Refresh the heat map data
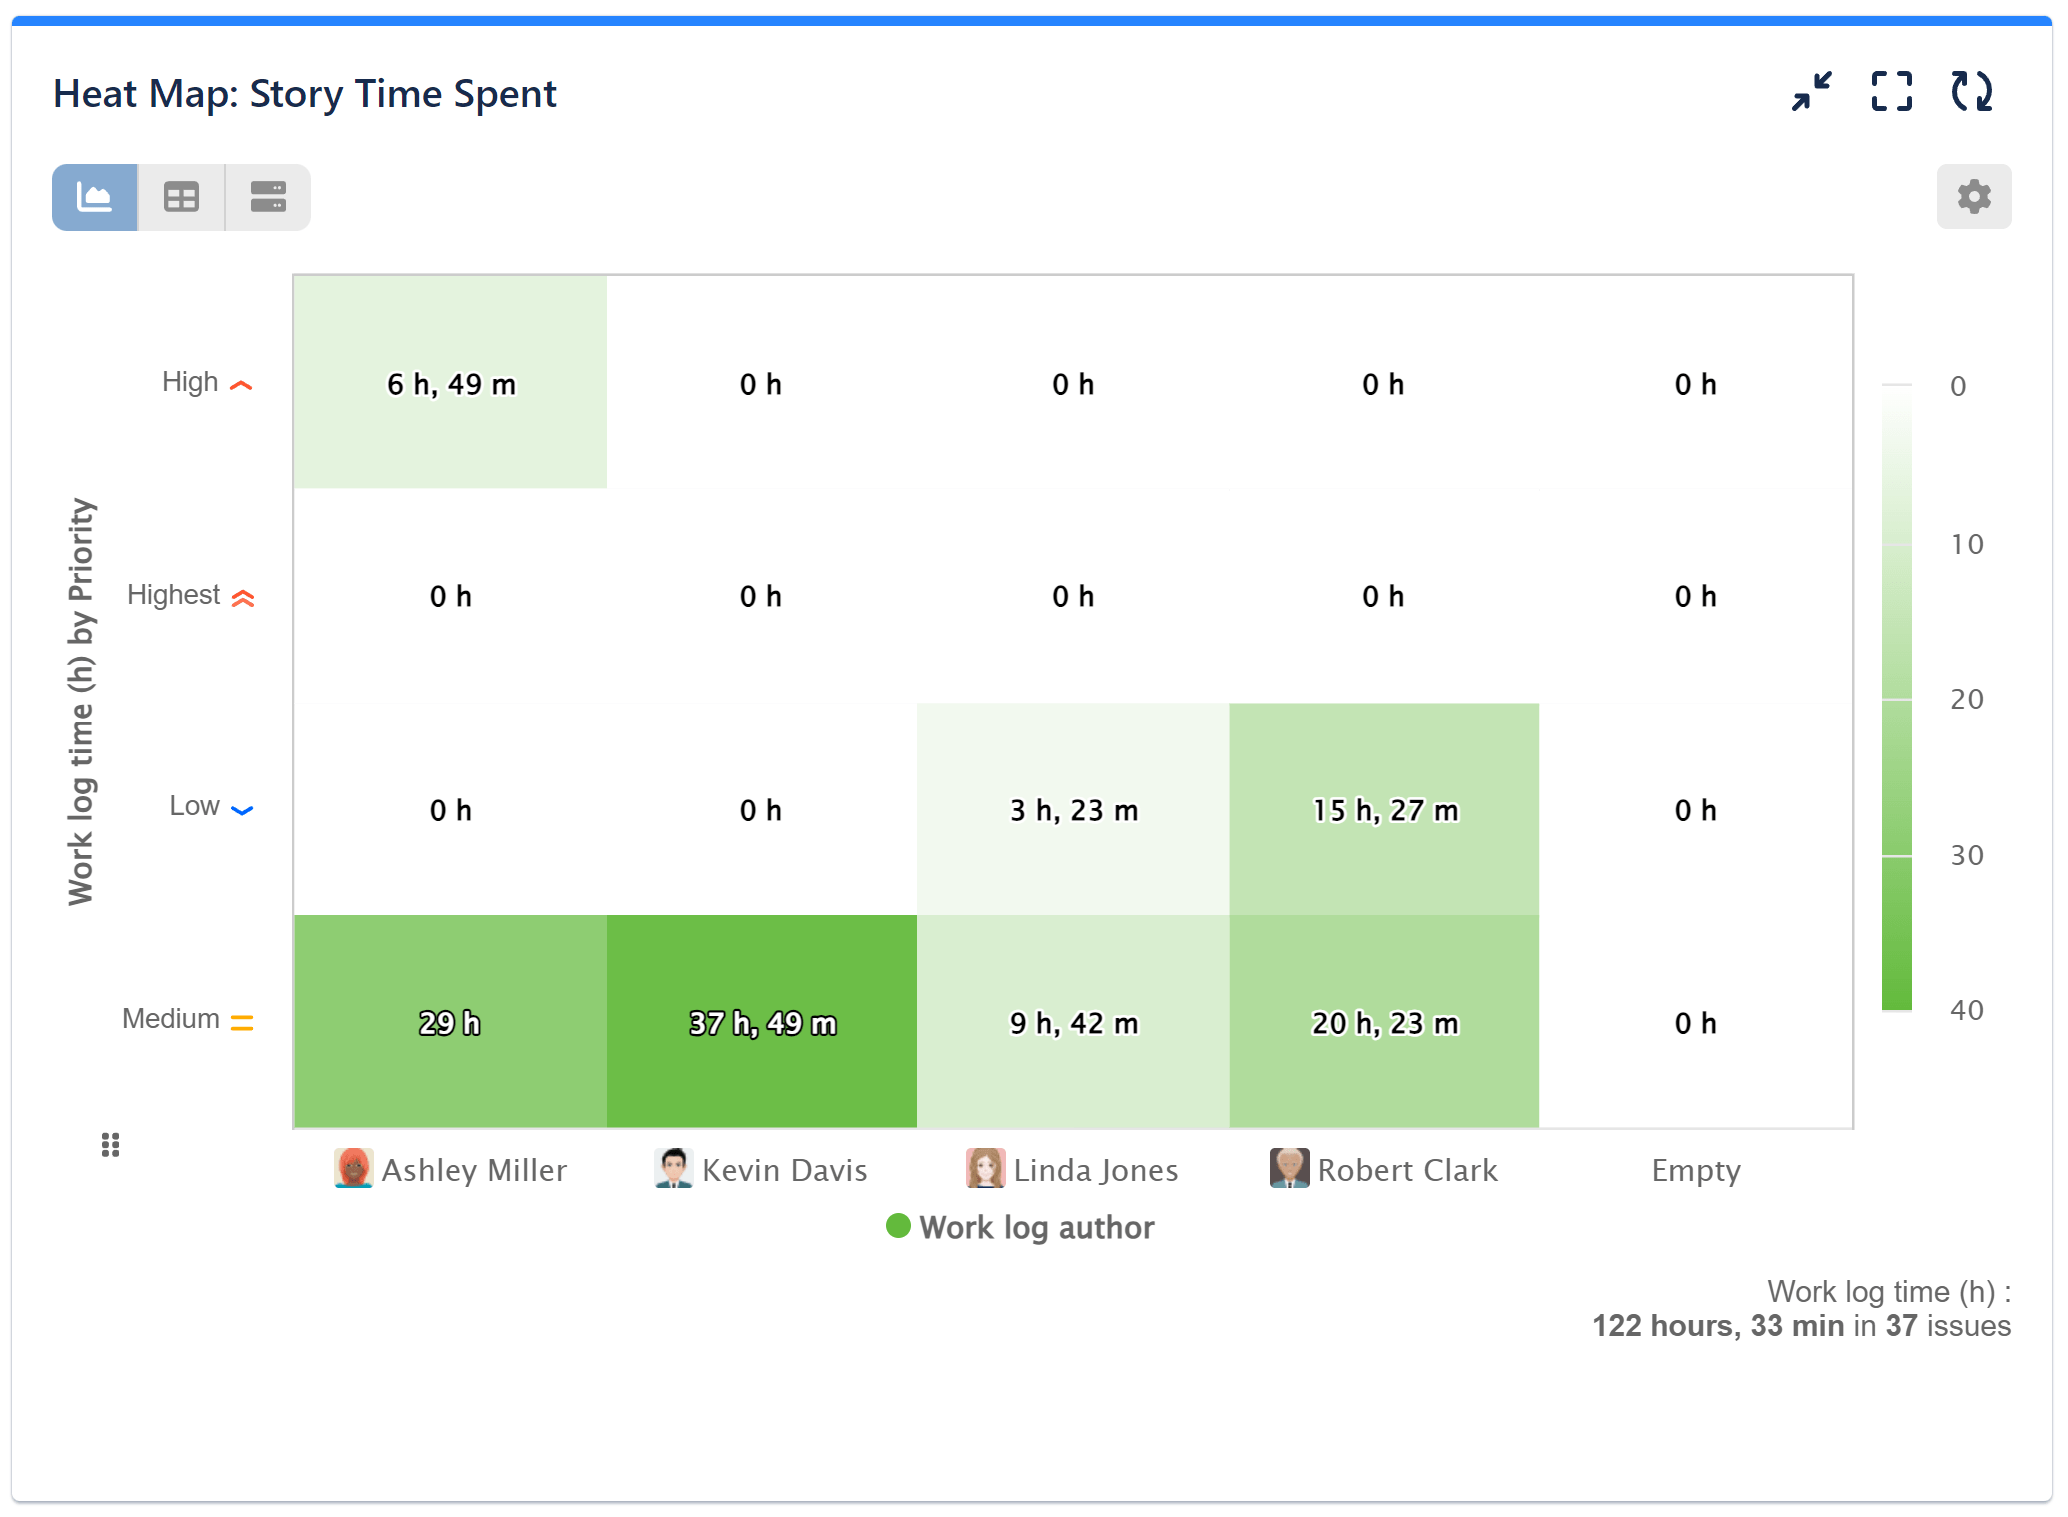Image resolution: width=2068 pixels, height=1517 pixels. point(1971,91)
